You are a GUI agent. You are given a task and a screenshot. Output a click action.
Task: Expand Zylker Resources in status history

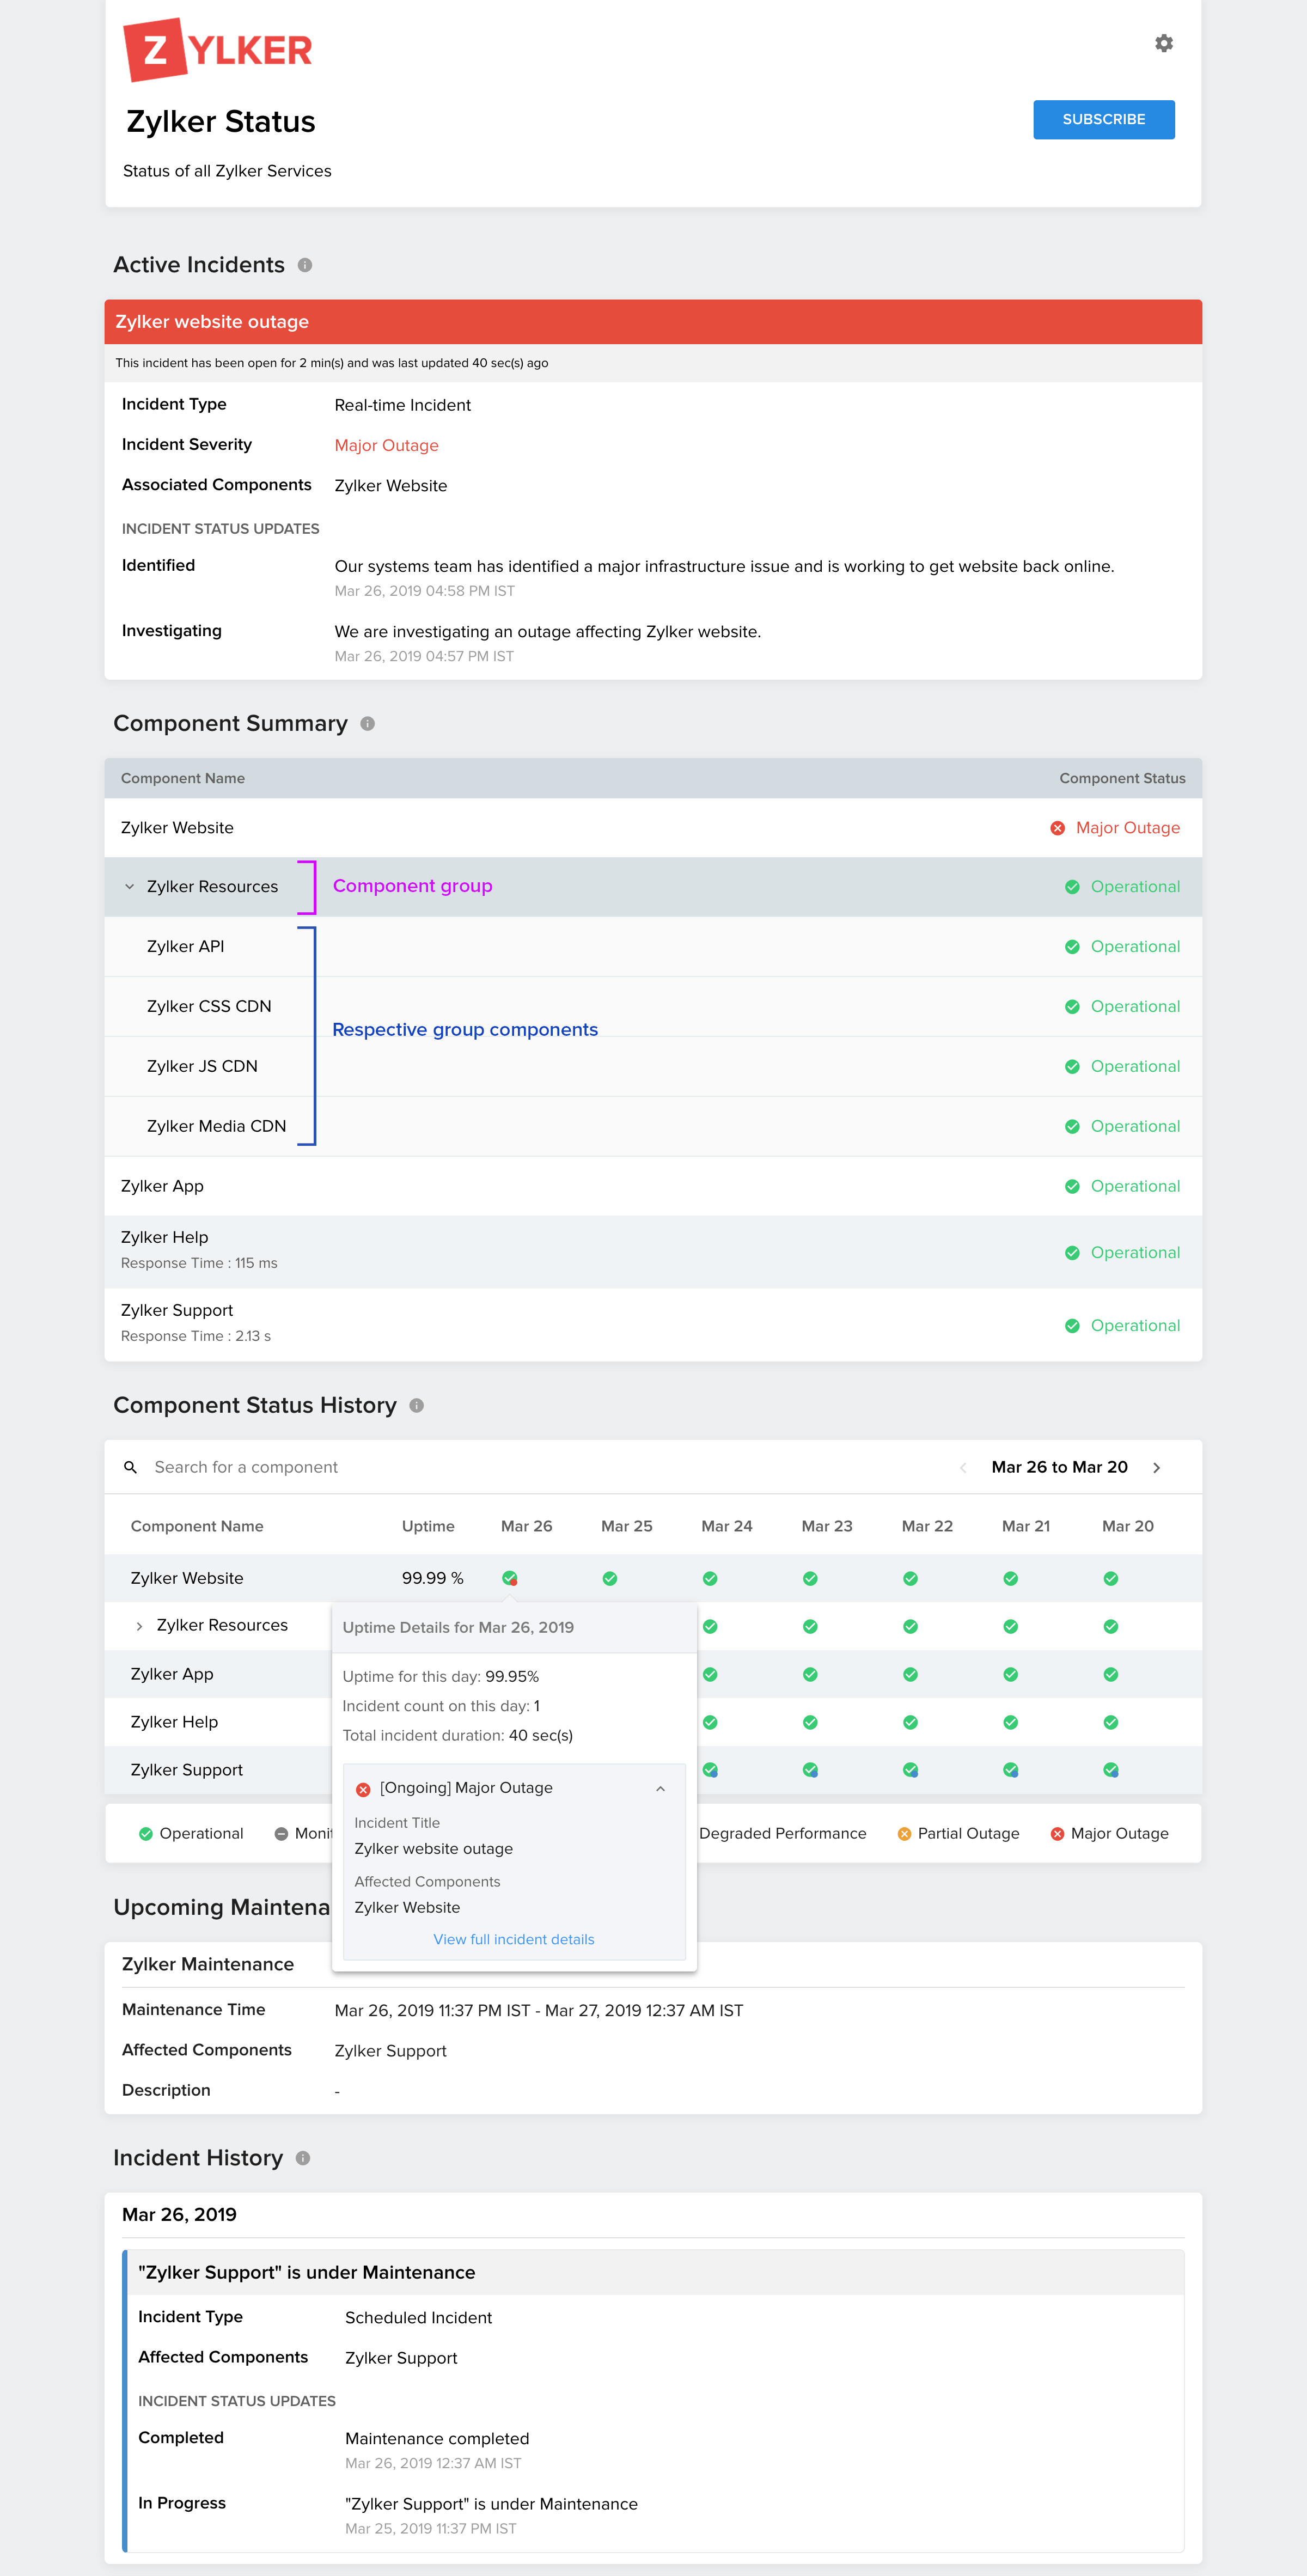pyautogui.click(x=139, y=1626)
